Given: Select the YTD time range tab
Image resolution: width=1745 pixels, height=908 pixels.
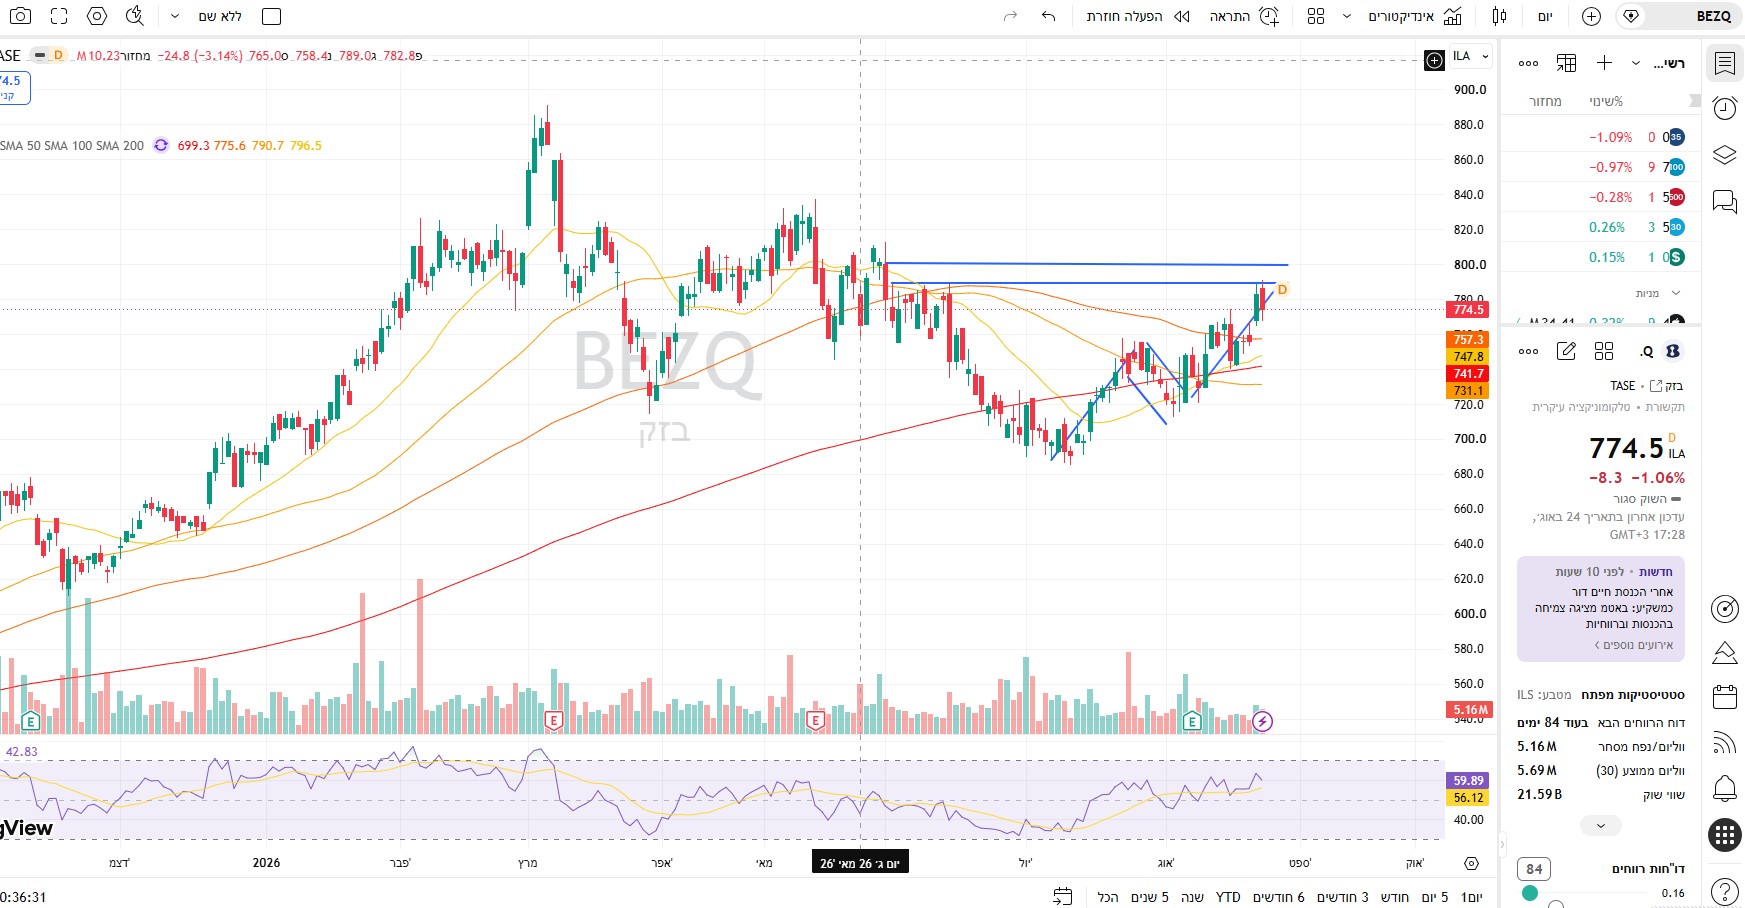Looking at the screenshot, I should (1228, 897).
